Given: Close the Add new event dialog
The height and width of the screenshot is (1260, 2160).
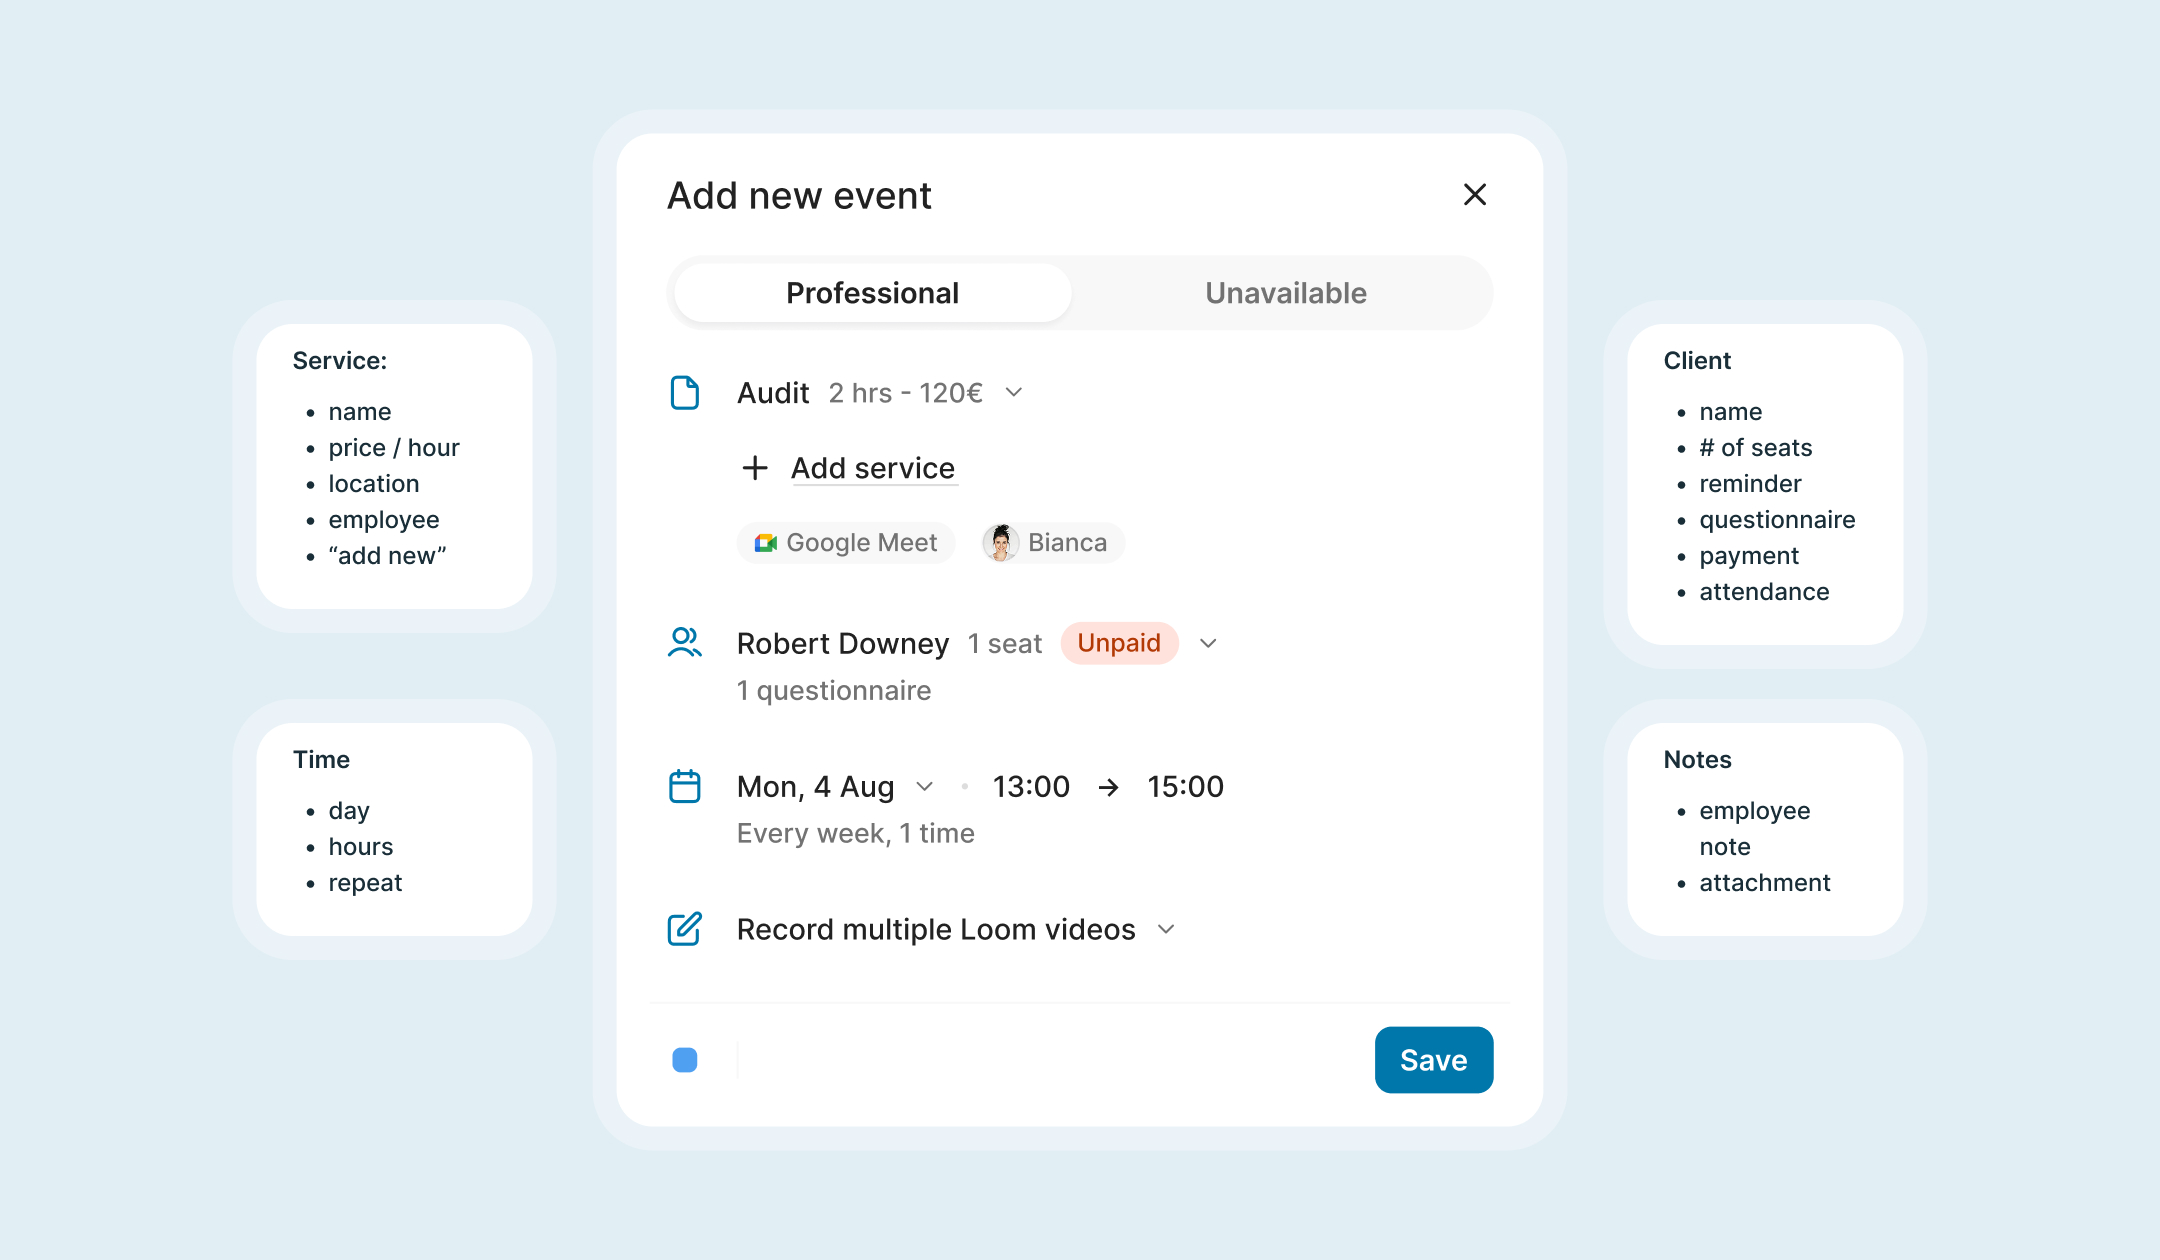Looking at the screenshot, I should tap(1475, 194).
